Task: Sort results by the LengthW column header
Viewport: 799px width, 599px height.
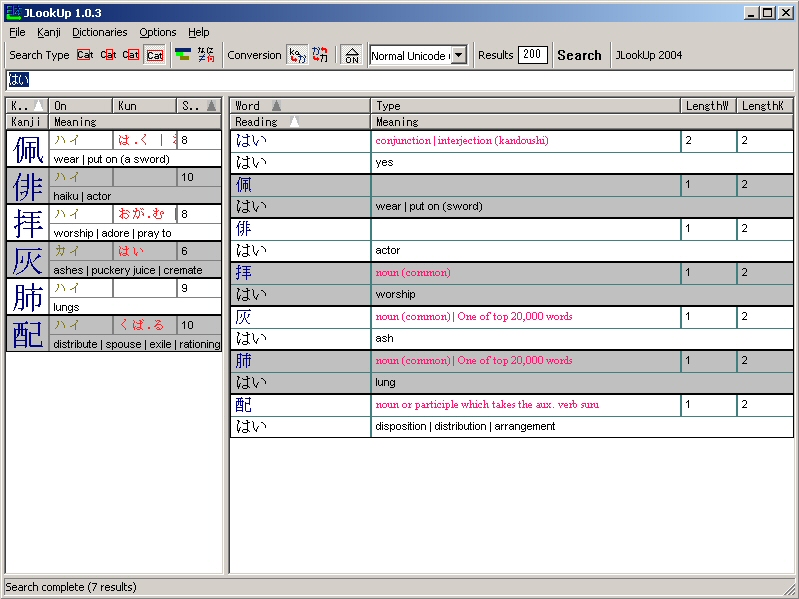Action: [708, 105]
